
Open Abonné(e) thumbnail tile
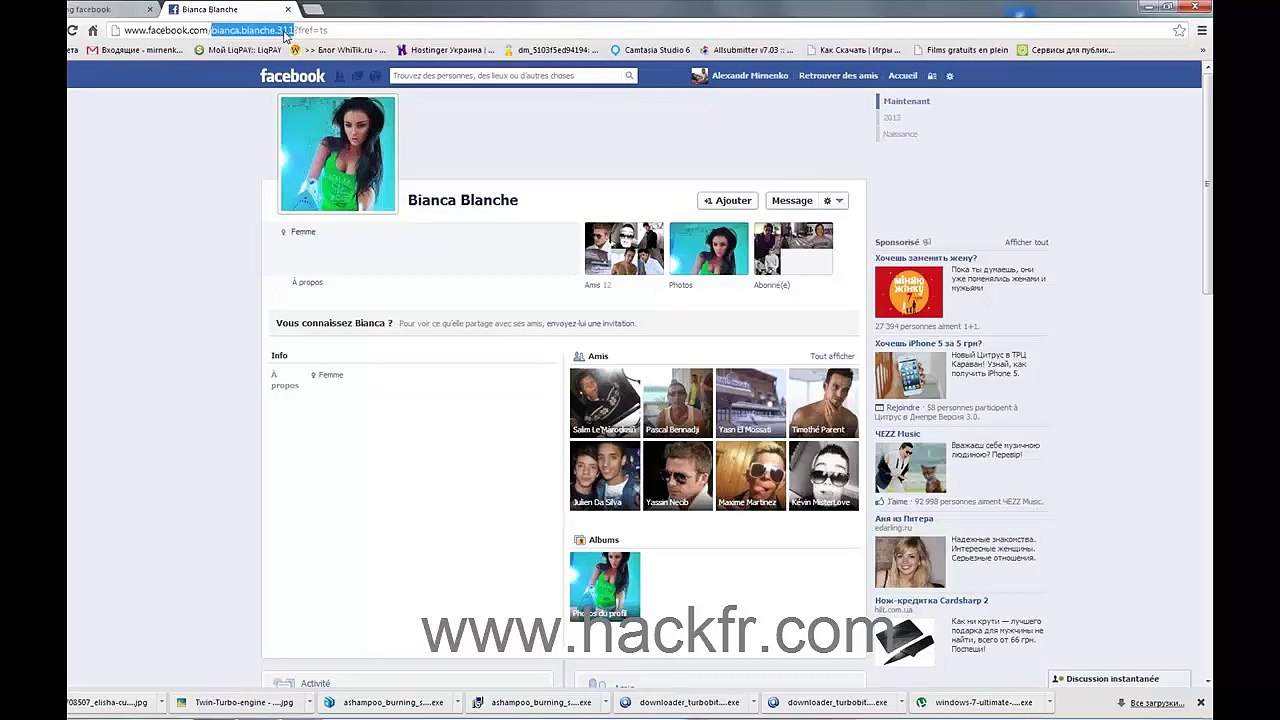tap(793, 248)
